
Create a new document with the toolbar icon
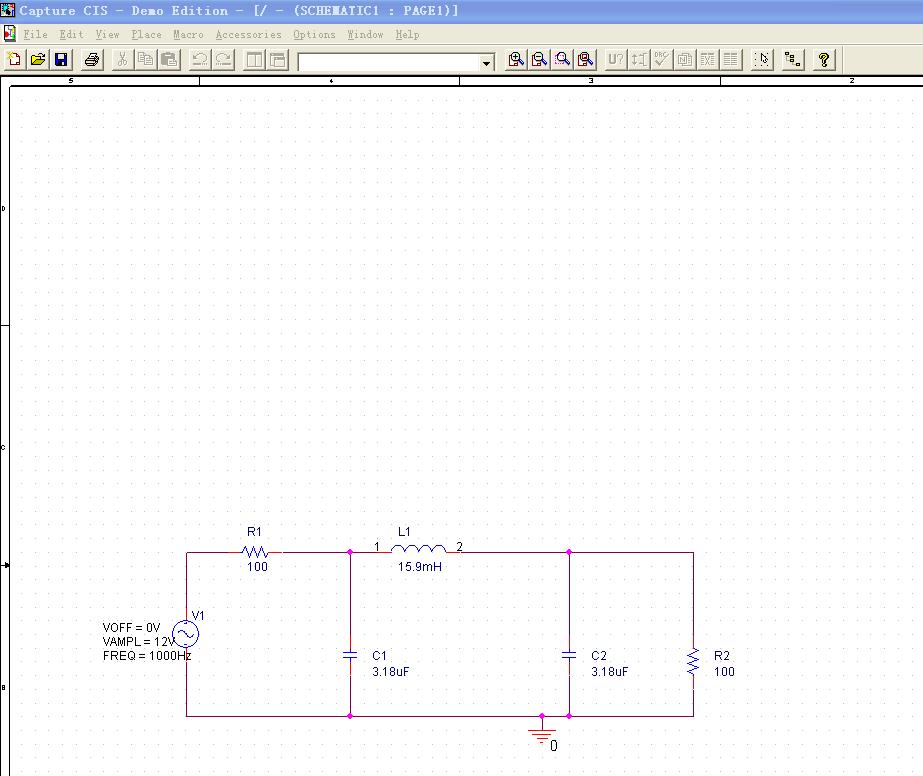15,59
